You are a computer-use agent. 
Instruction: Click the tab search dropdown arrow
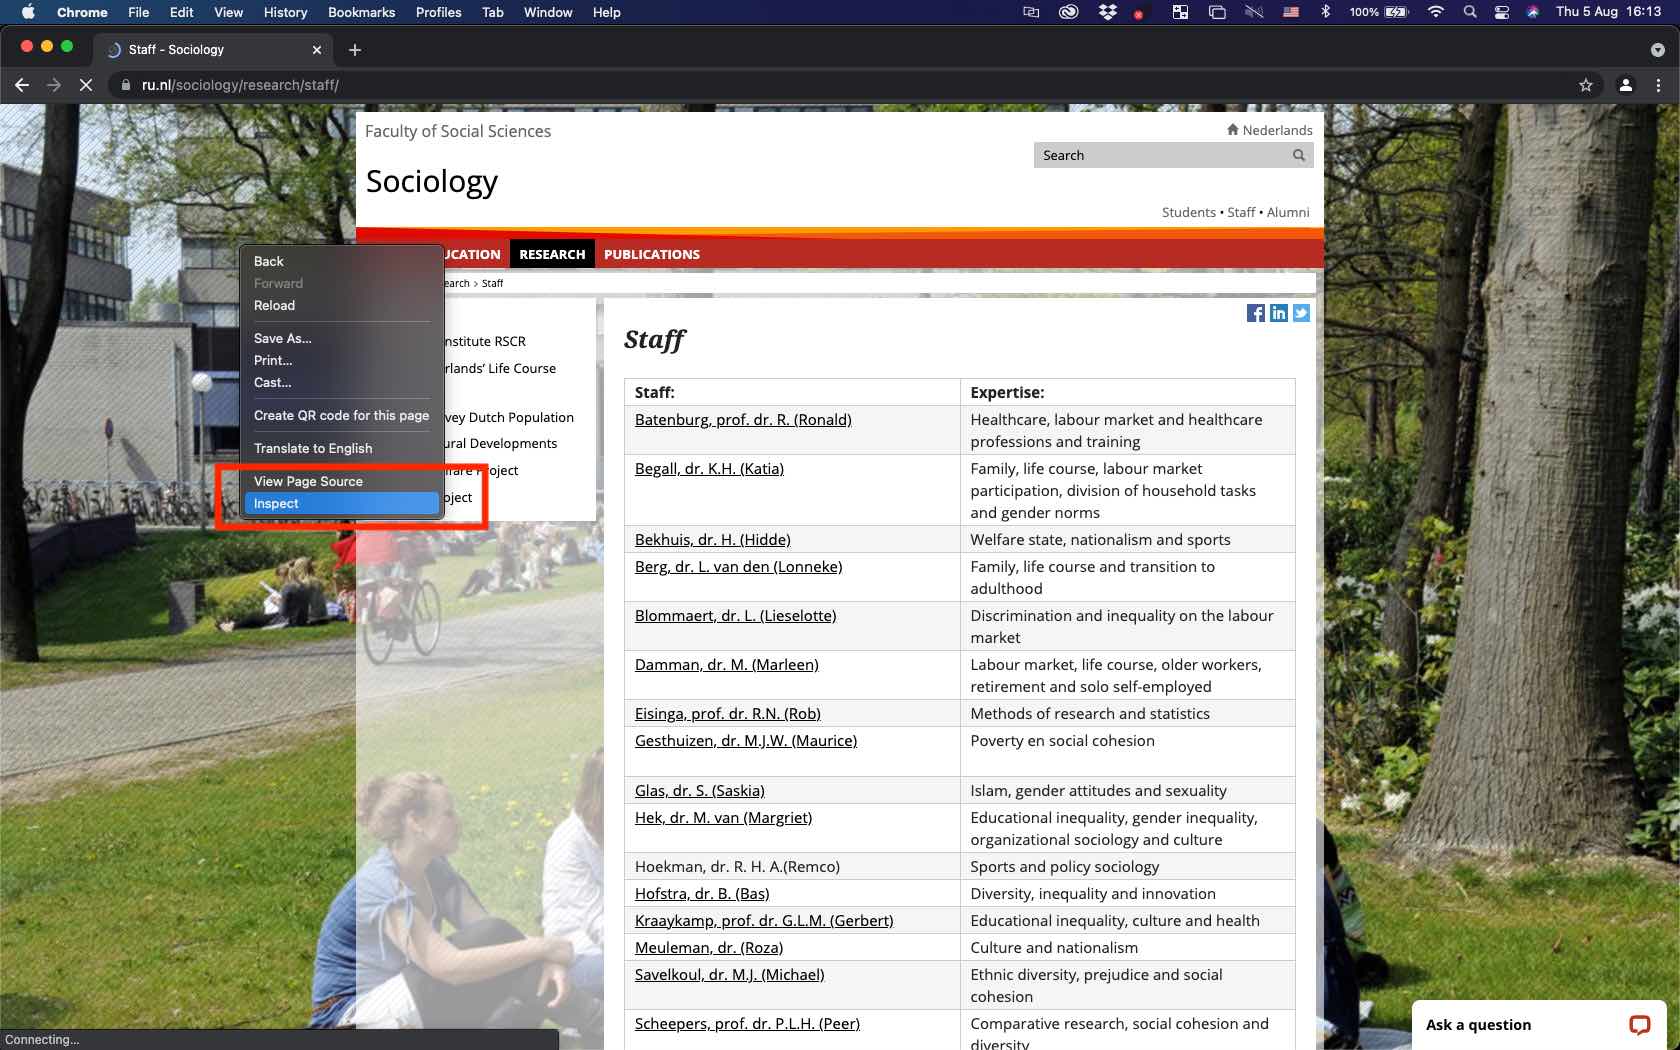[x=1657, y=49]
